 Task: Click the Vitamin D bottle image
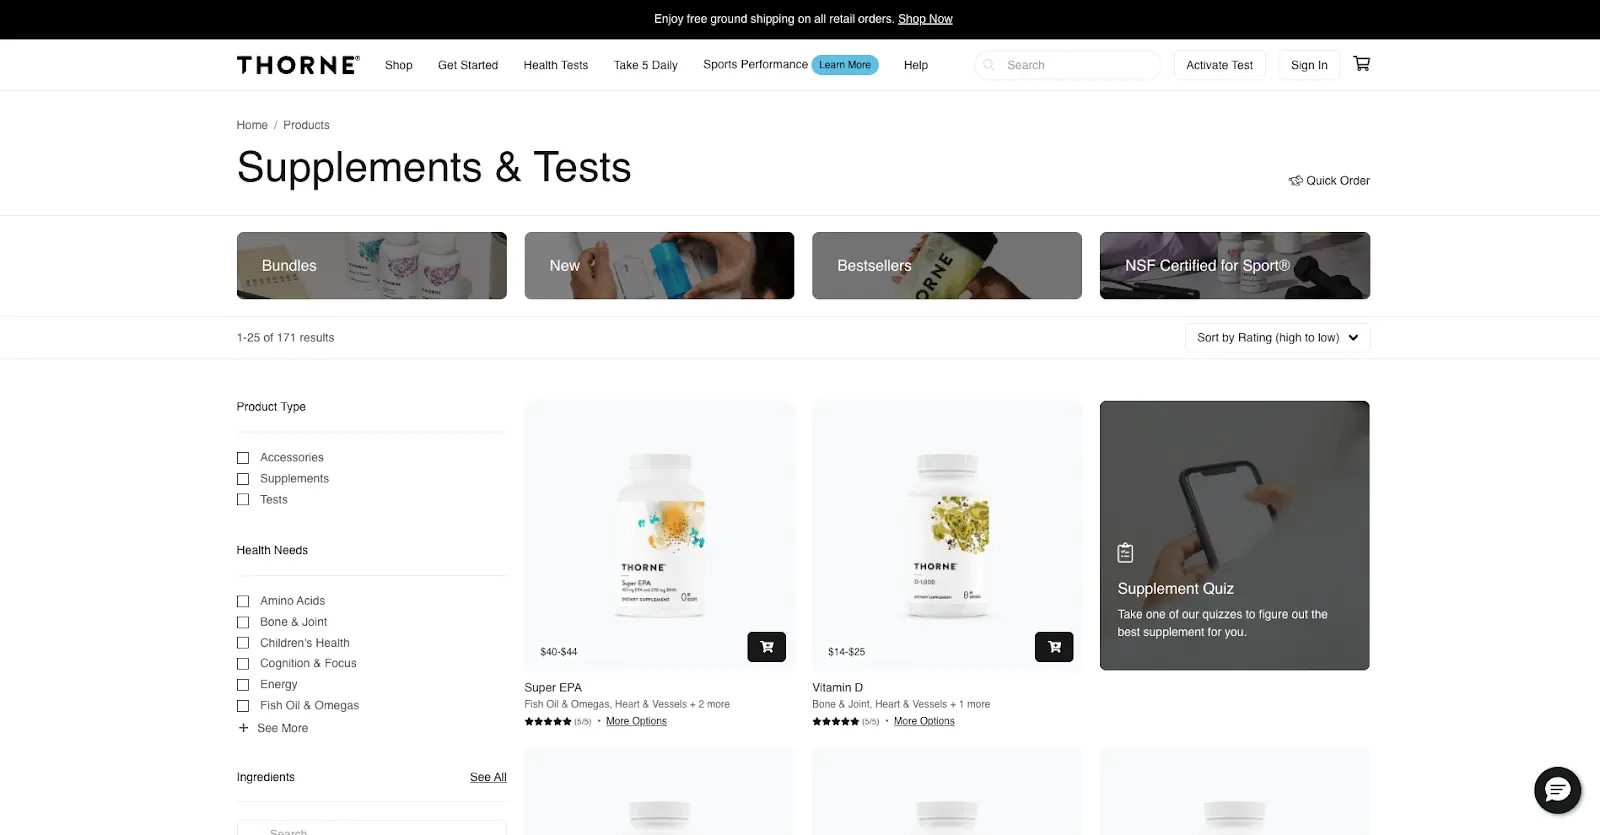point(947,535)
